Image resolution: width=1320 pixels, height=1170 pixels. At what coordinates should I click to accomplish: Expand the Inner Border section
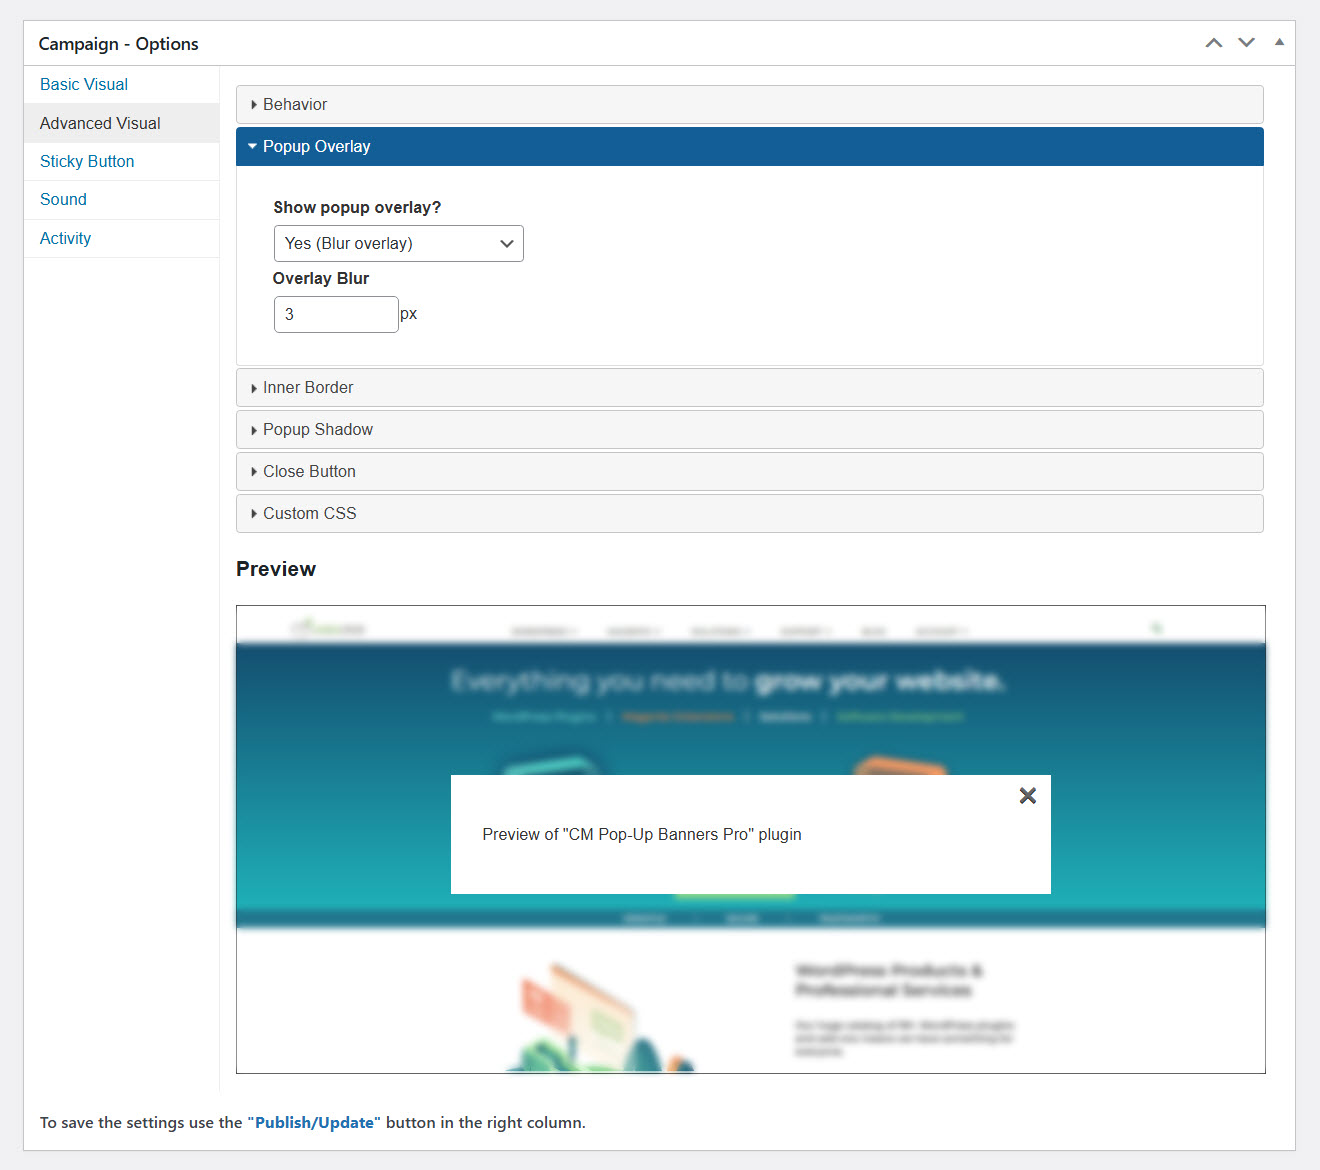pyautogui.click(x=749, y=387)
